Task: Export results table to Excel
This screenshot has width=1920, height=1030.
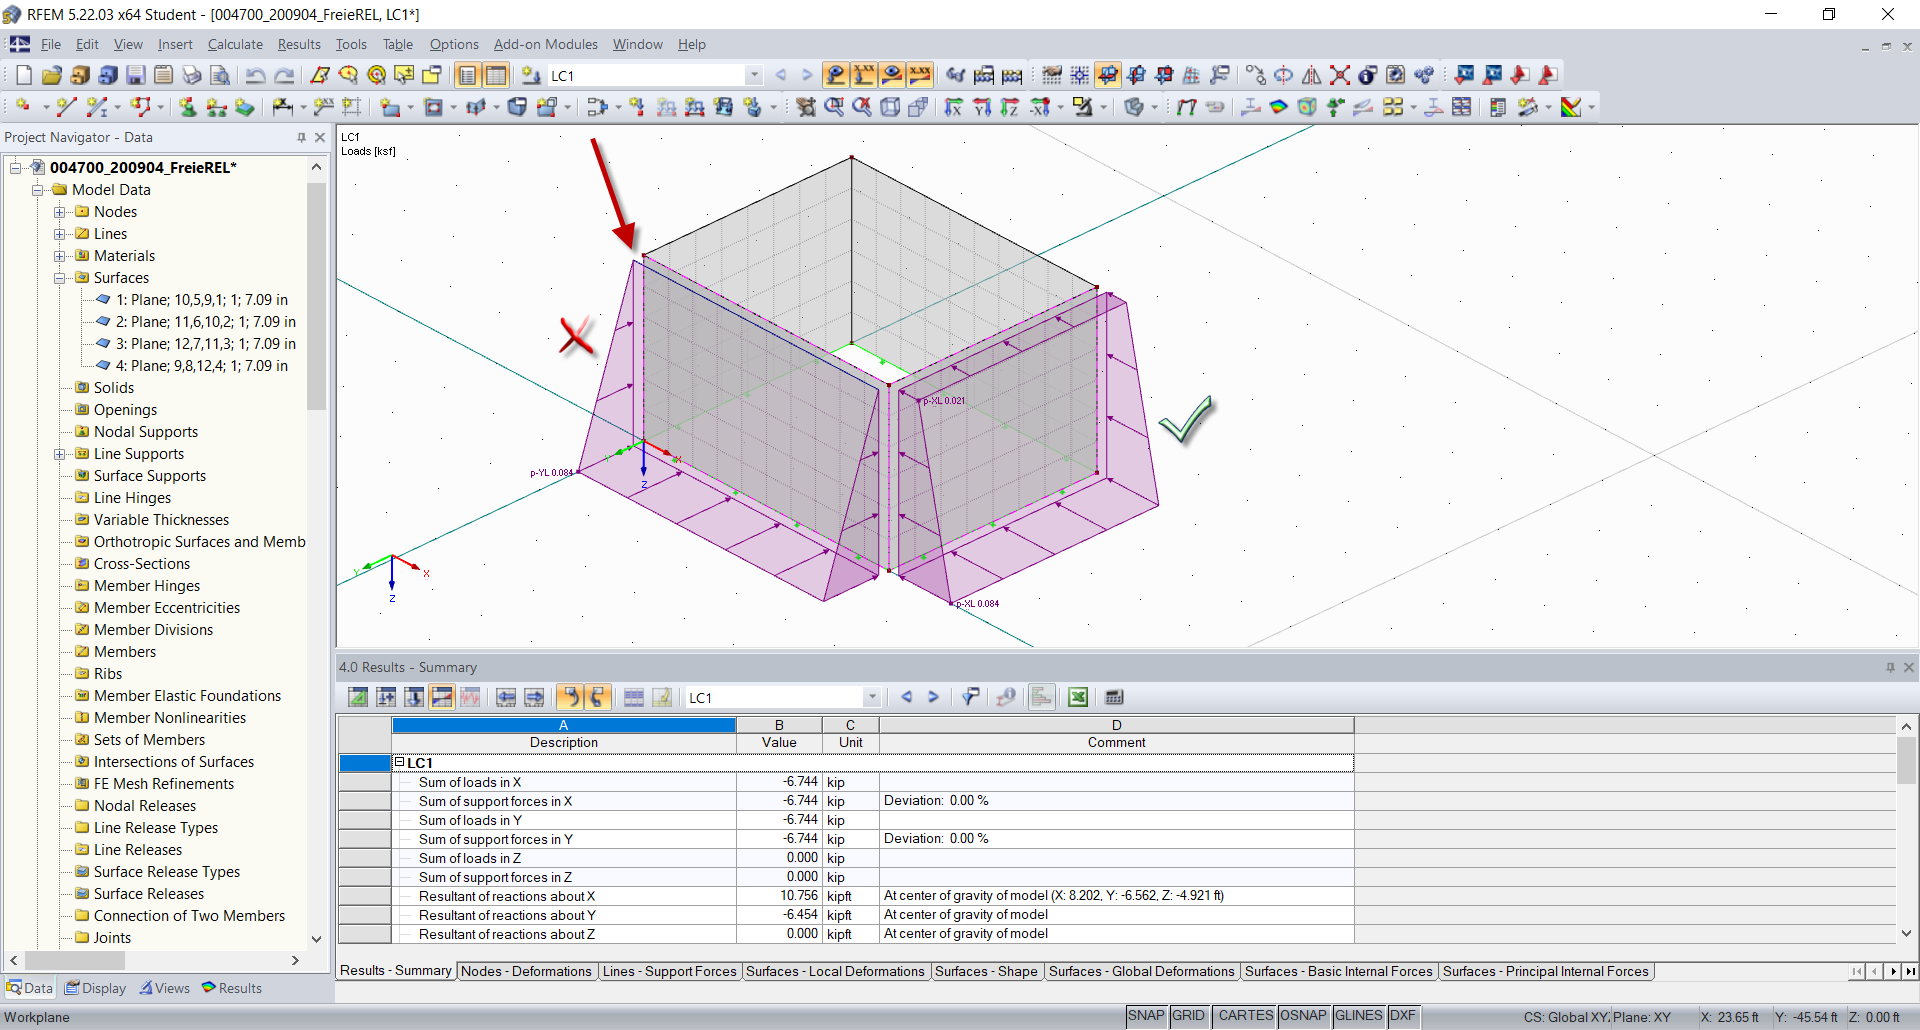Action: tap(1078, 697)
